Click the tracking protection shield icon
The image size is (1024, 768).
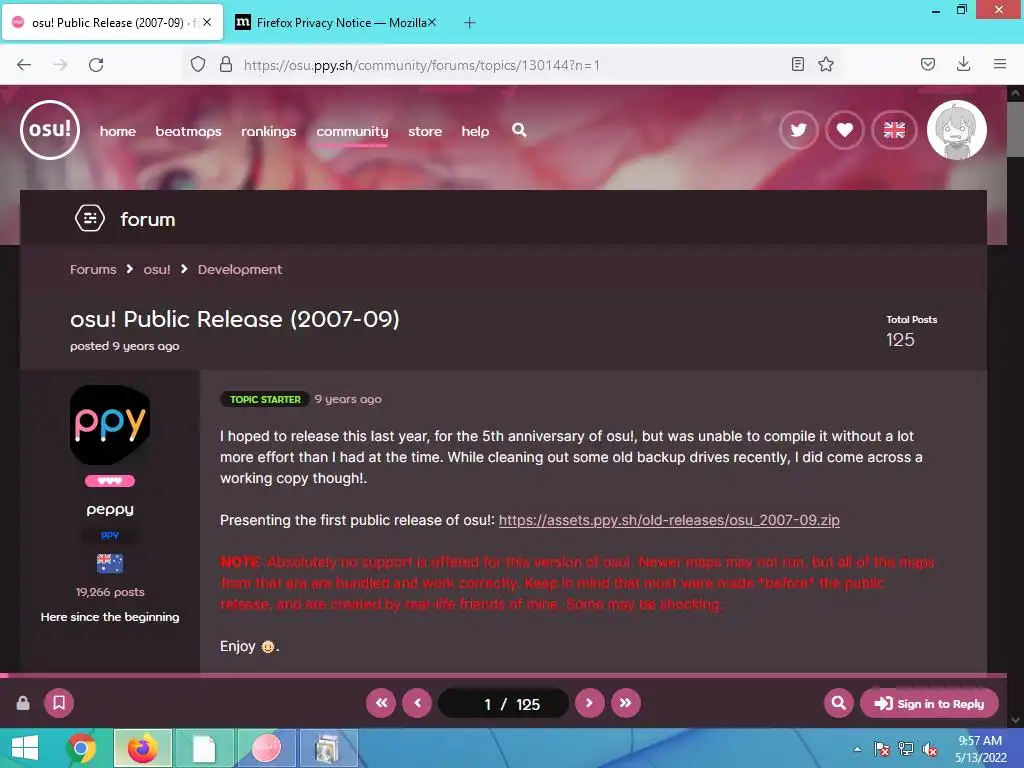click(x=198, y=64)
